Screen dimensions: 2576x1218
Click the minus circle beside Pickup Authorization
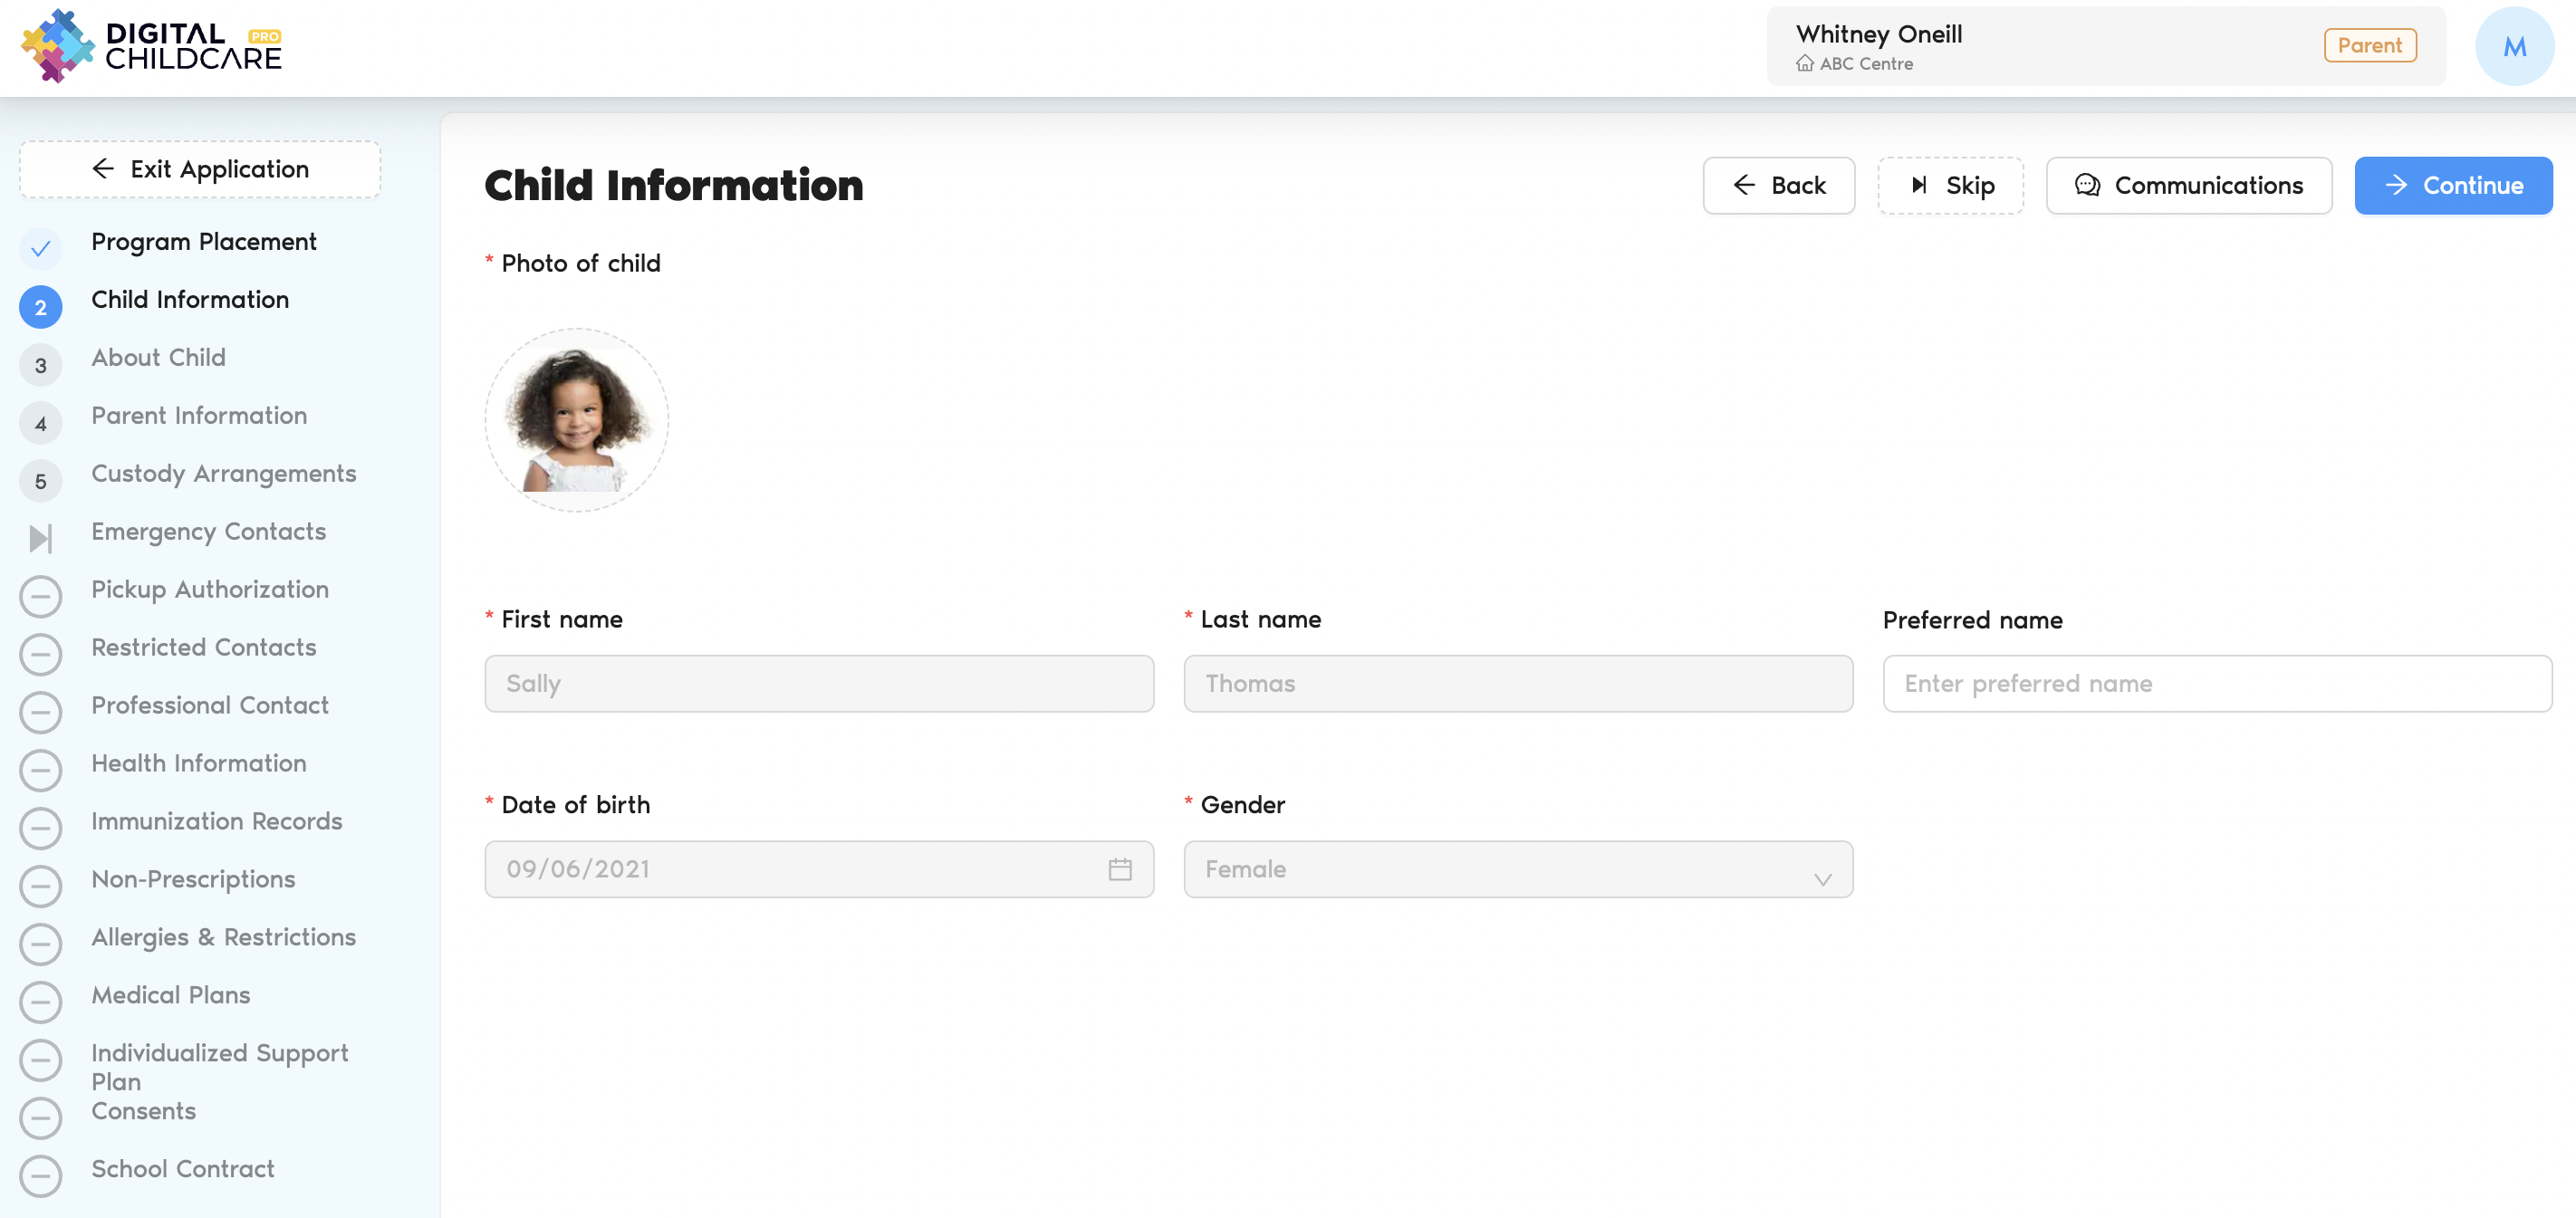(41, 596)
